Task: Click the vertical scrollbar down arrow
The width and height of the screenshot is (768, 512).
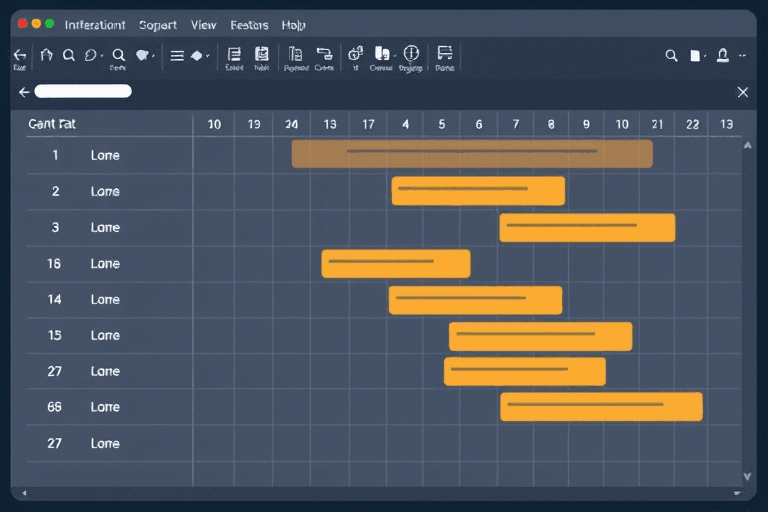Action: click(x=747, y=476)
